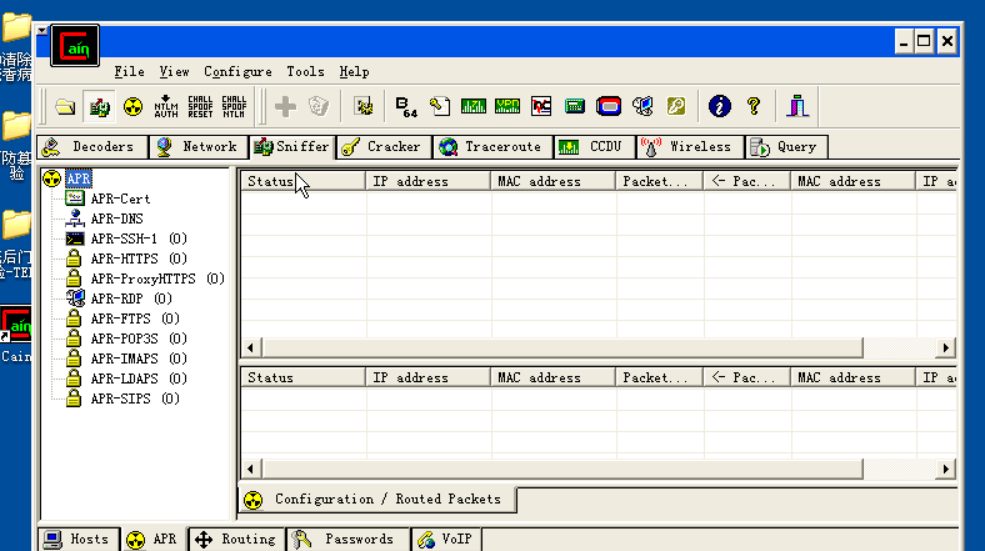Click the lower table left scroll arrow
The height and width of the screenshot is (551, 985).
click(x=251, y=469)
